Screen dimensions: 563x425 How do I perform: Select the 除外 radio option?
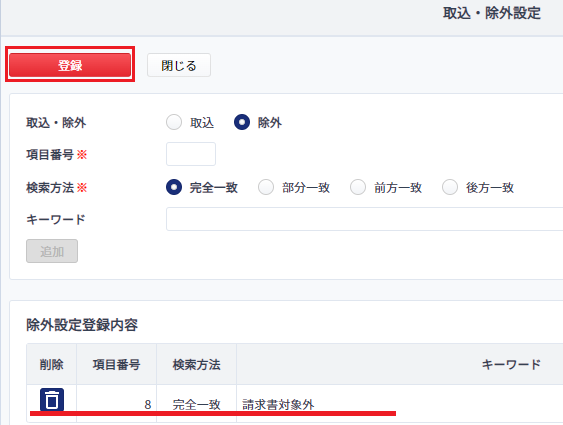tap(242, 122)
